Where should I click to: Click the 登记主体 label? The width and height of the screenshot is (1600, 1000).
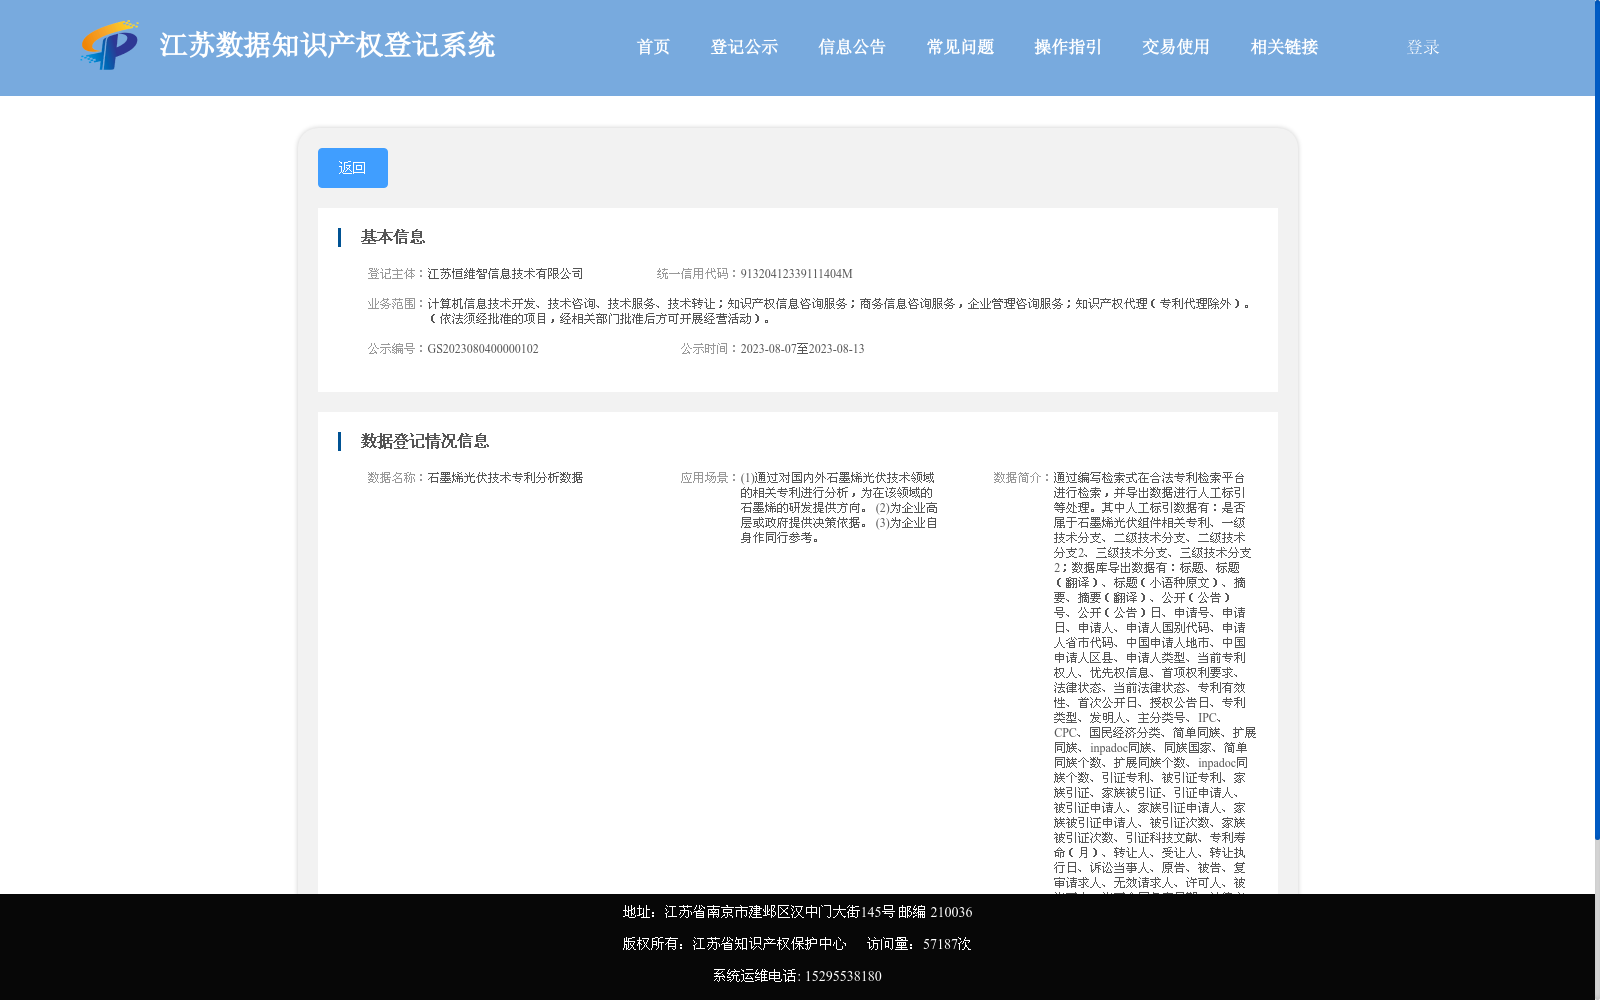tap(394, 274)
